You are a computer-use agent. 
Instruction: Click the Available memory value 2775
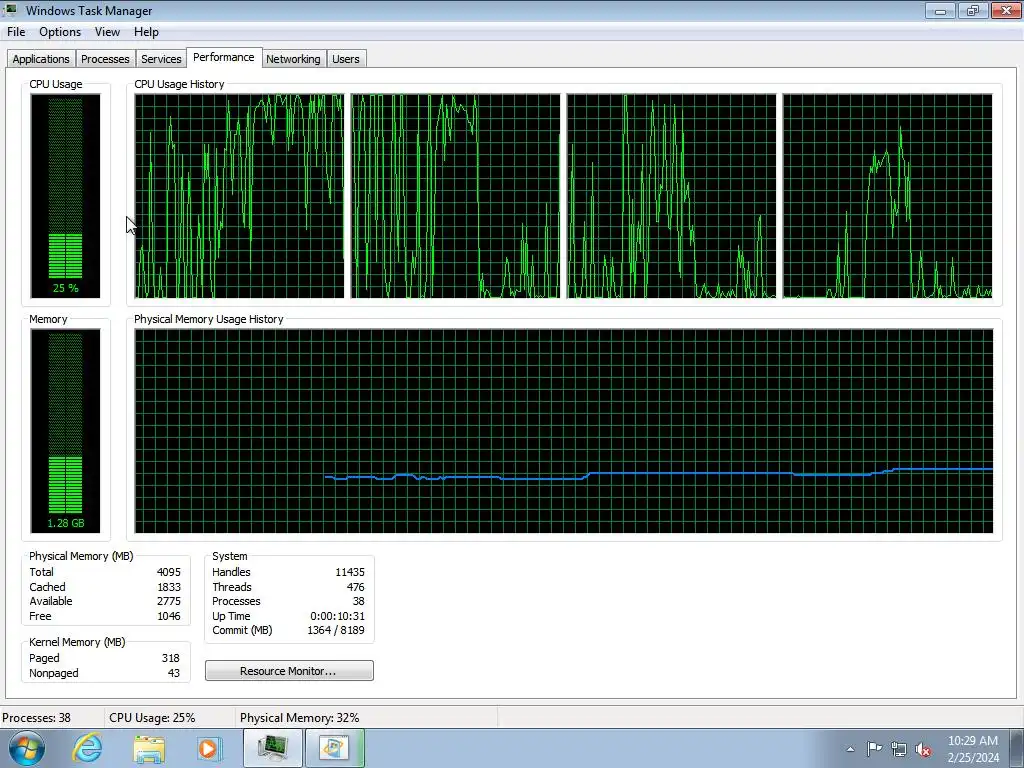pyautogui.click(x=168, y=601)
